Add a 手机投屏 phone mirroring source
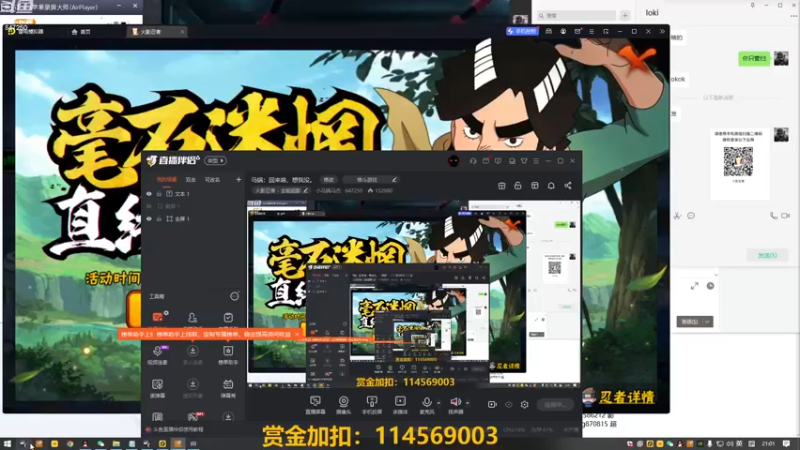The image size is (800, 450). click(372, 405)
